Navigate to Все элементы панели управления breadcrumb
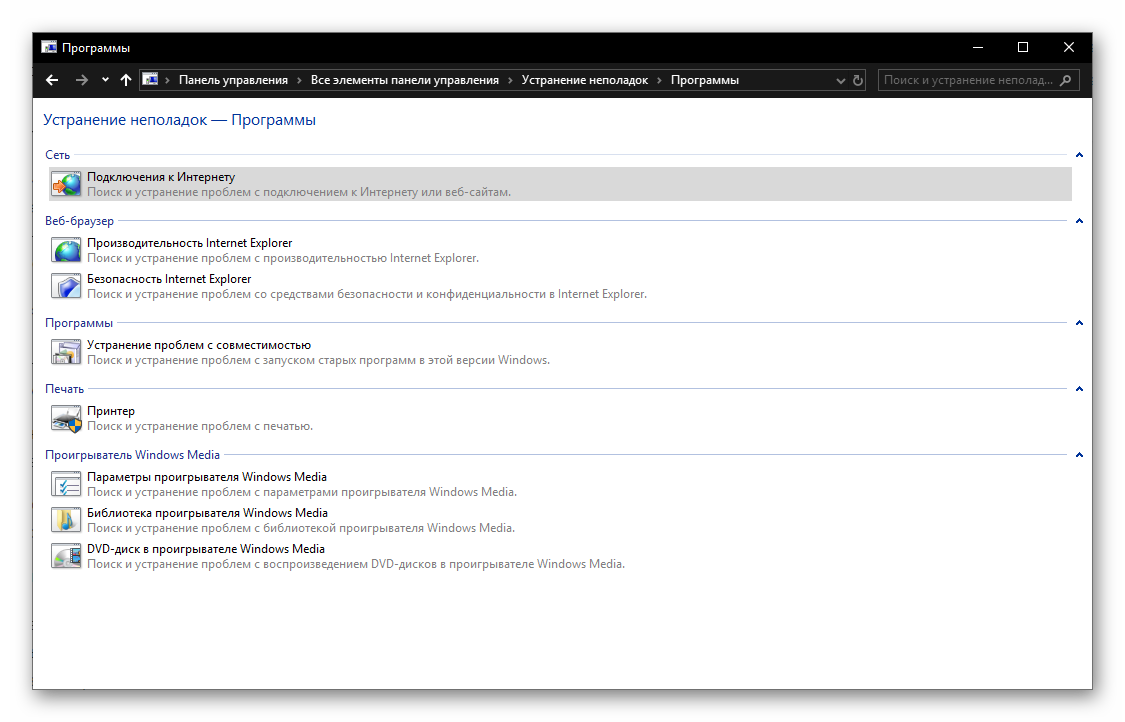 click(405, 80)
